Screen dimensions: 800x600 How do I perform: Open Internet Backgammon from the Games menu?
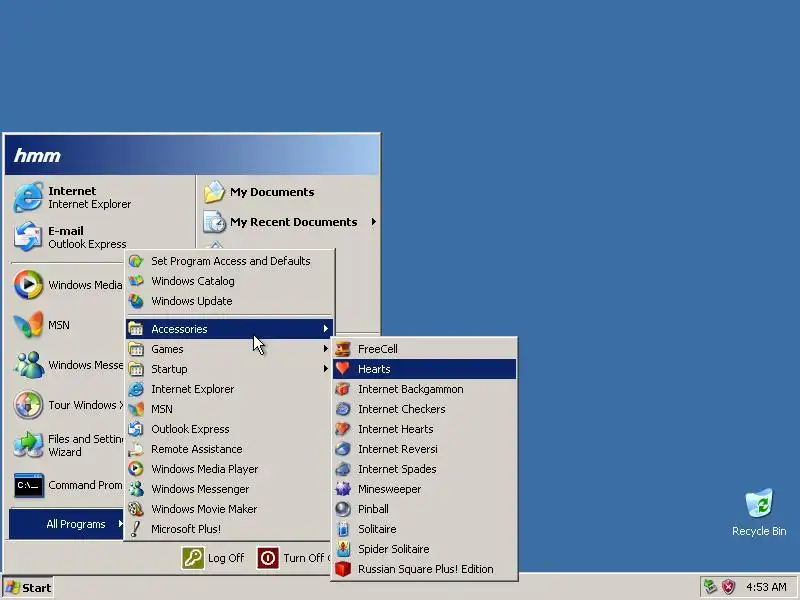coord(424,389)
